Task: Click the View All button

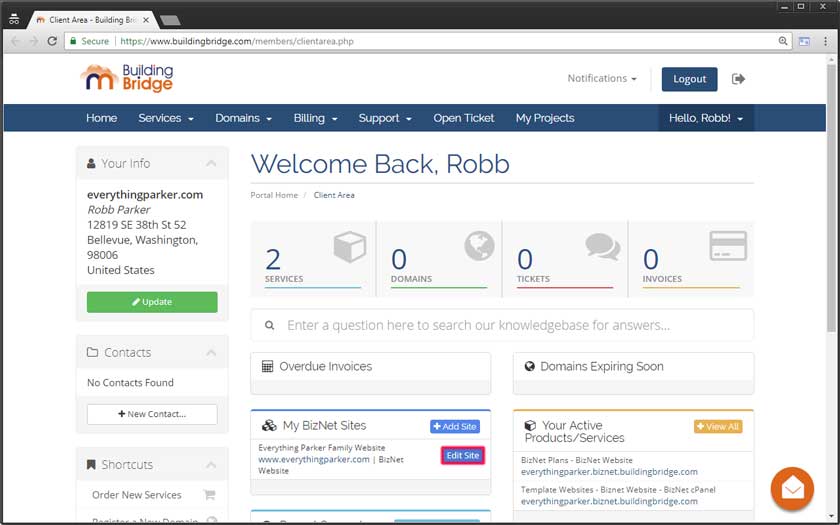Action: point(718,426)
